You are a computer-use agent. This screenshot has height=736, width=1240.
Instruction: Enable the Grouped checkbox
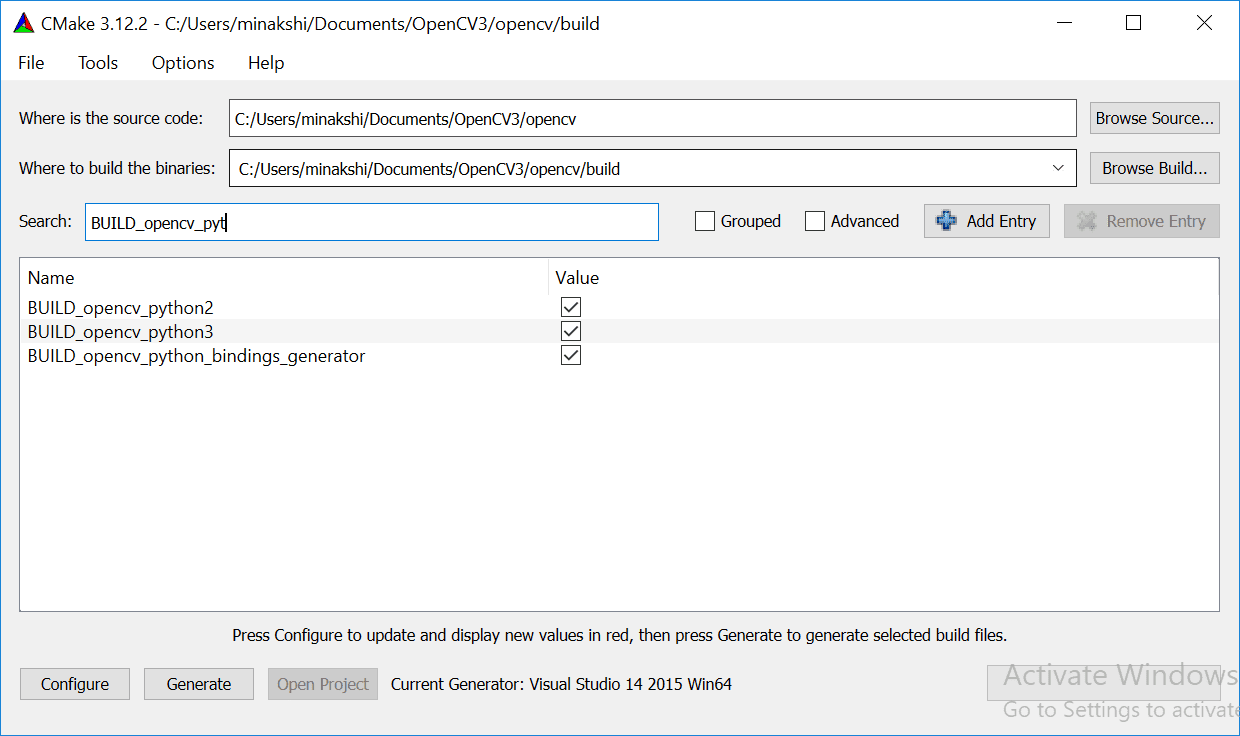(x=705, y=221)
